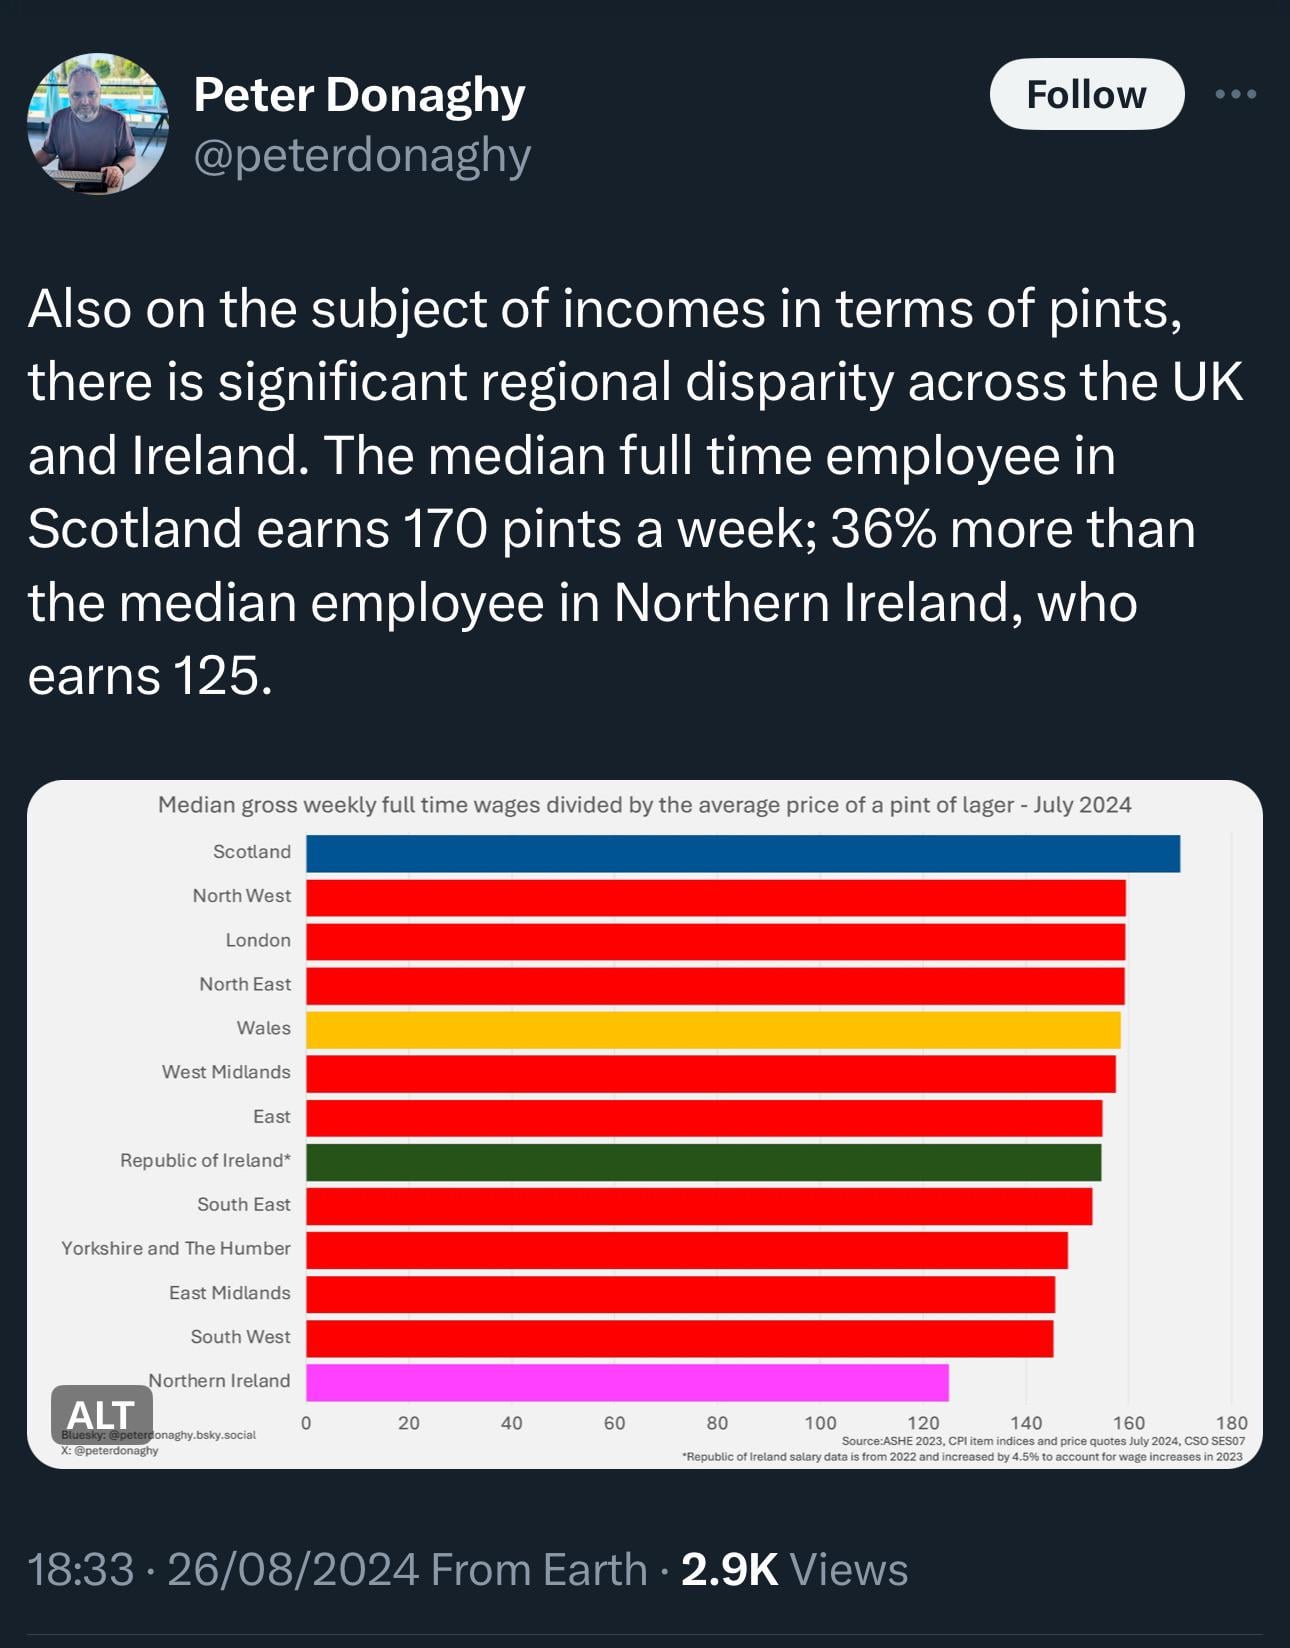Click the red London bar
Screen dimensions: 1290x1648
tap(715, 942)
